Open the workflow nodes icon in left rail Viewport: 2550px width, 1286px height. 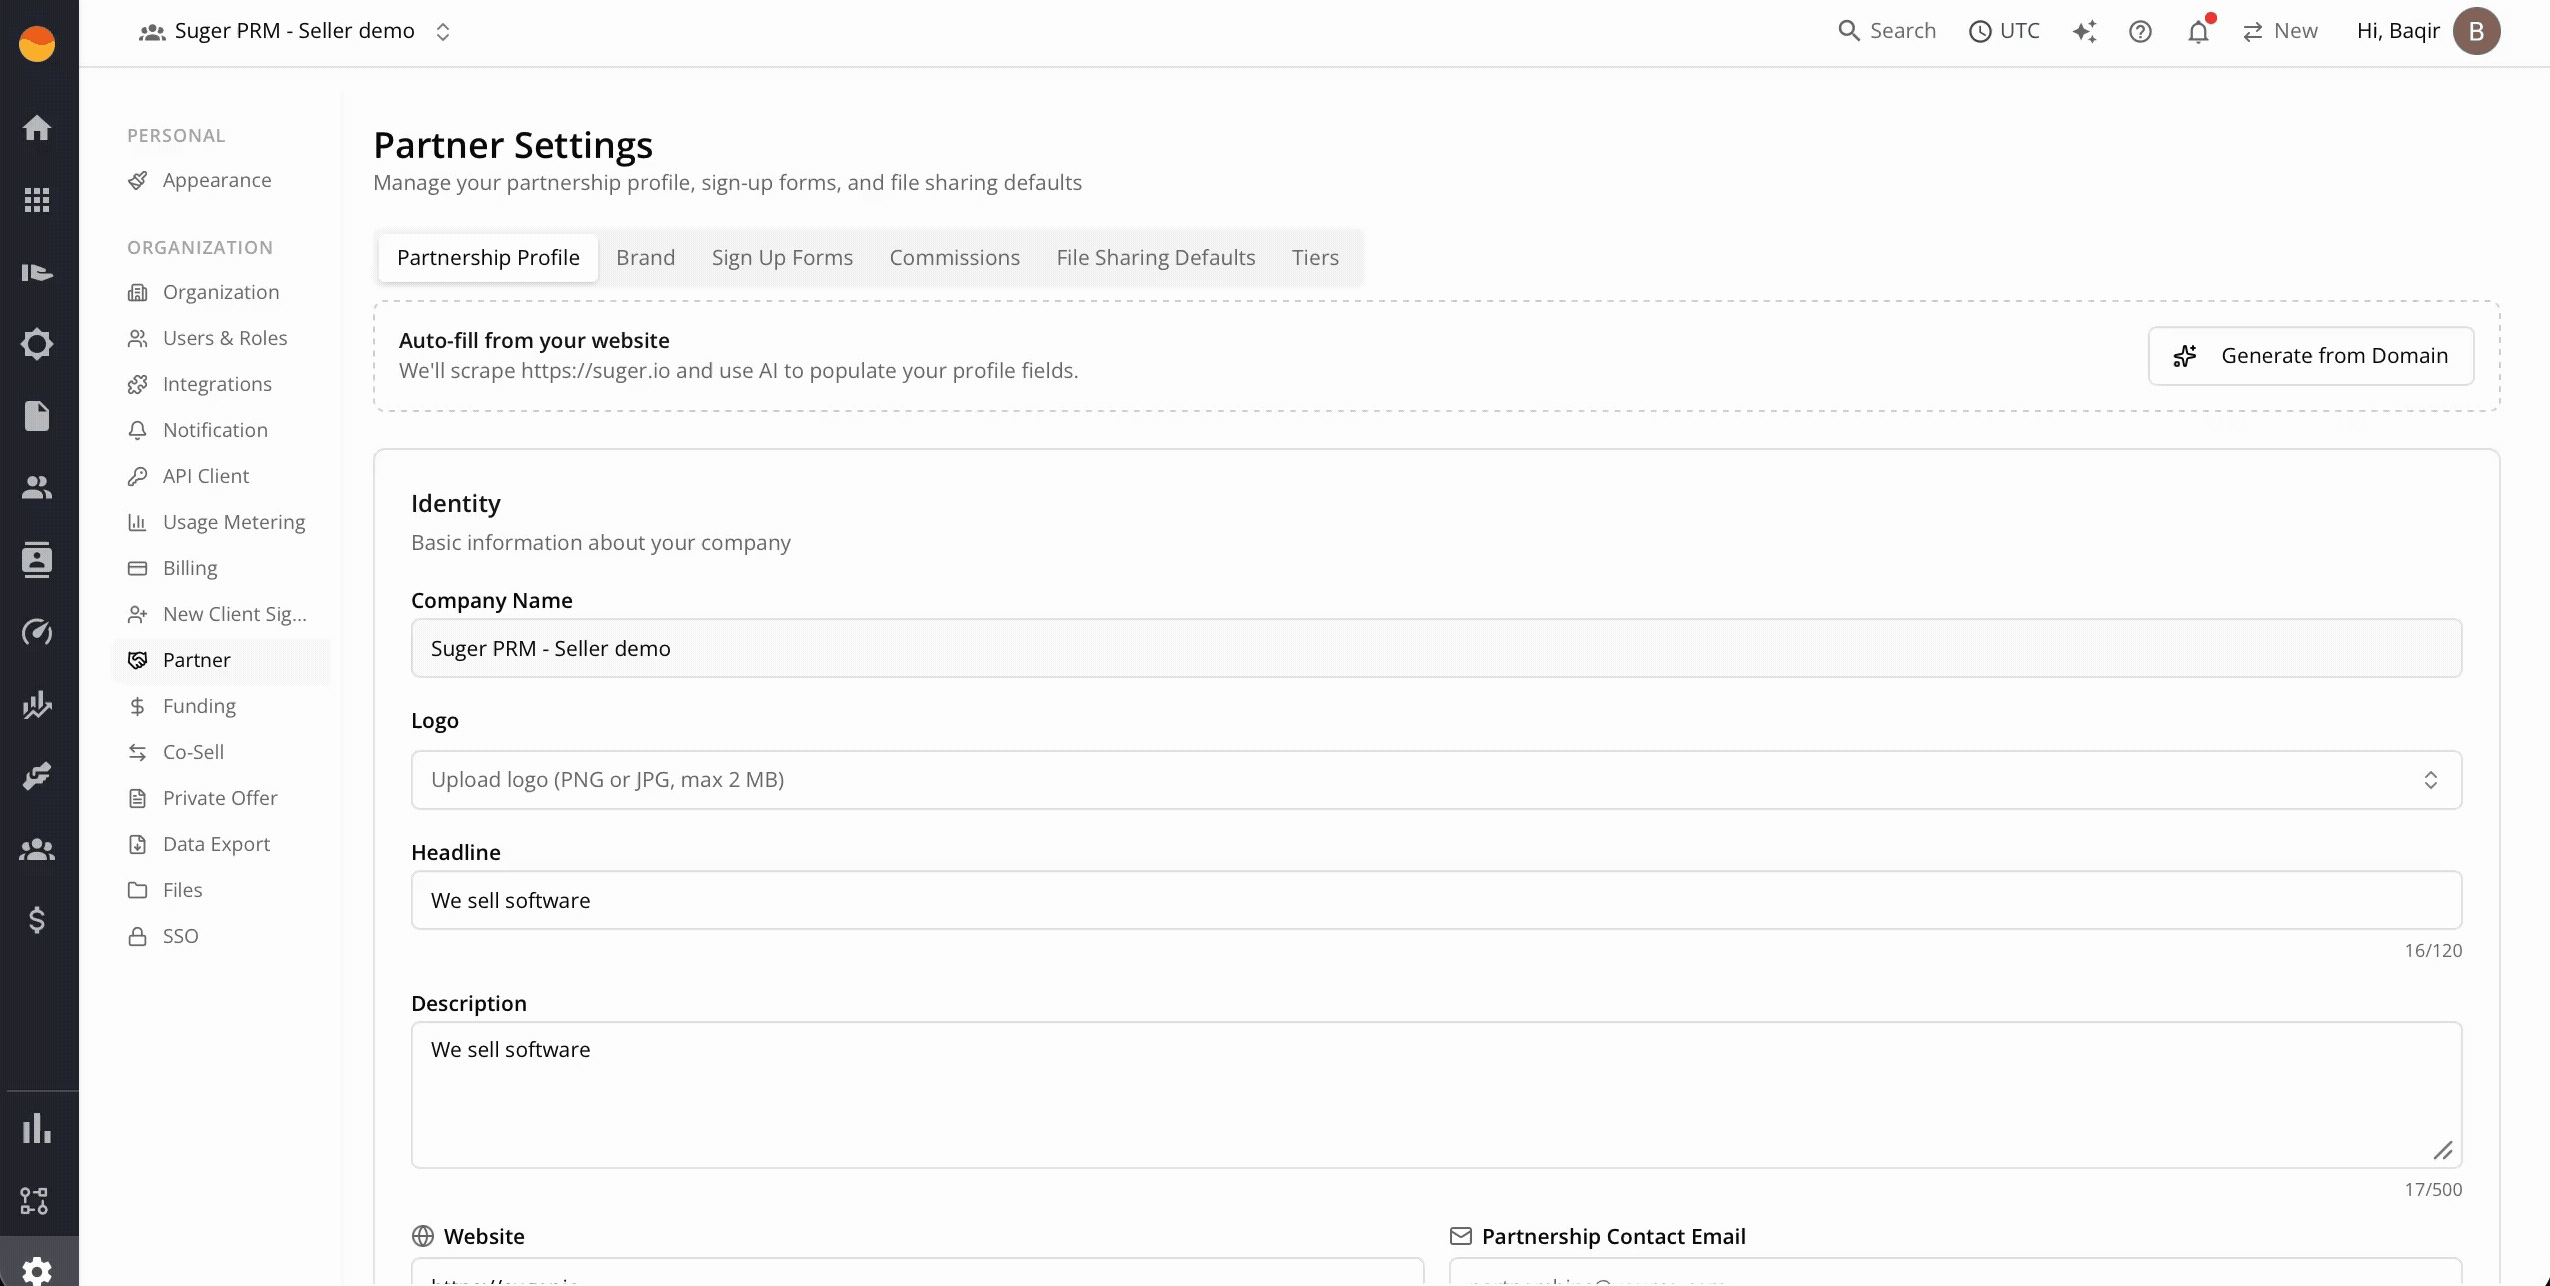35,1200
